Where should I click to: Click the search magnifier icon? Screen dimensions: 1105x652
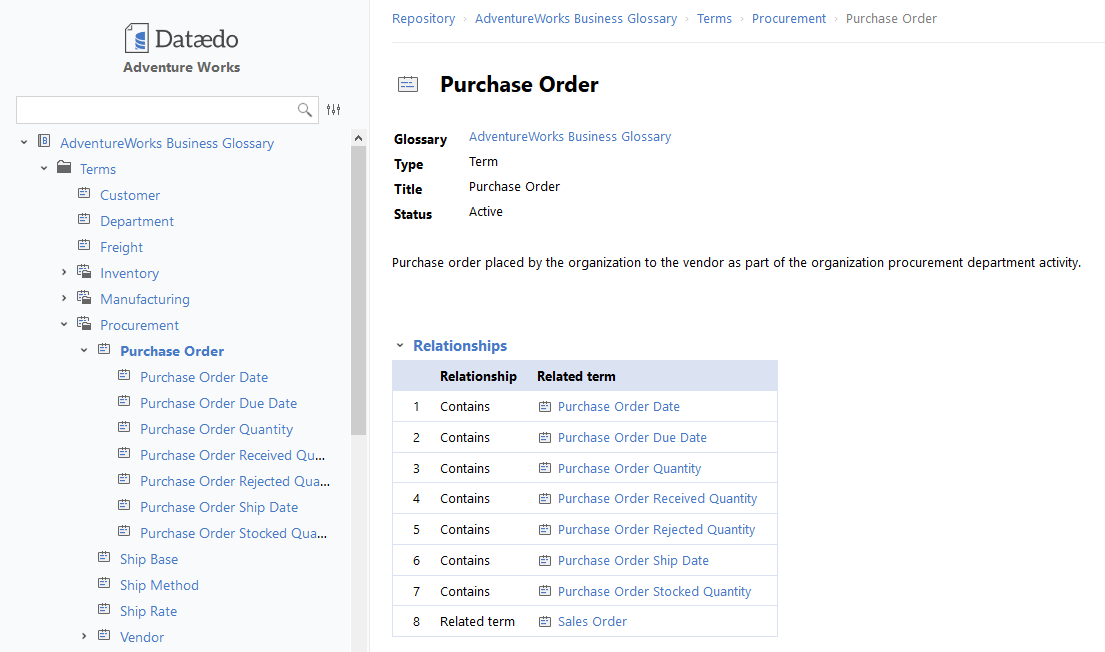tap(305, 110)
